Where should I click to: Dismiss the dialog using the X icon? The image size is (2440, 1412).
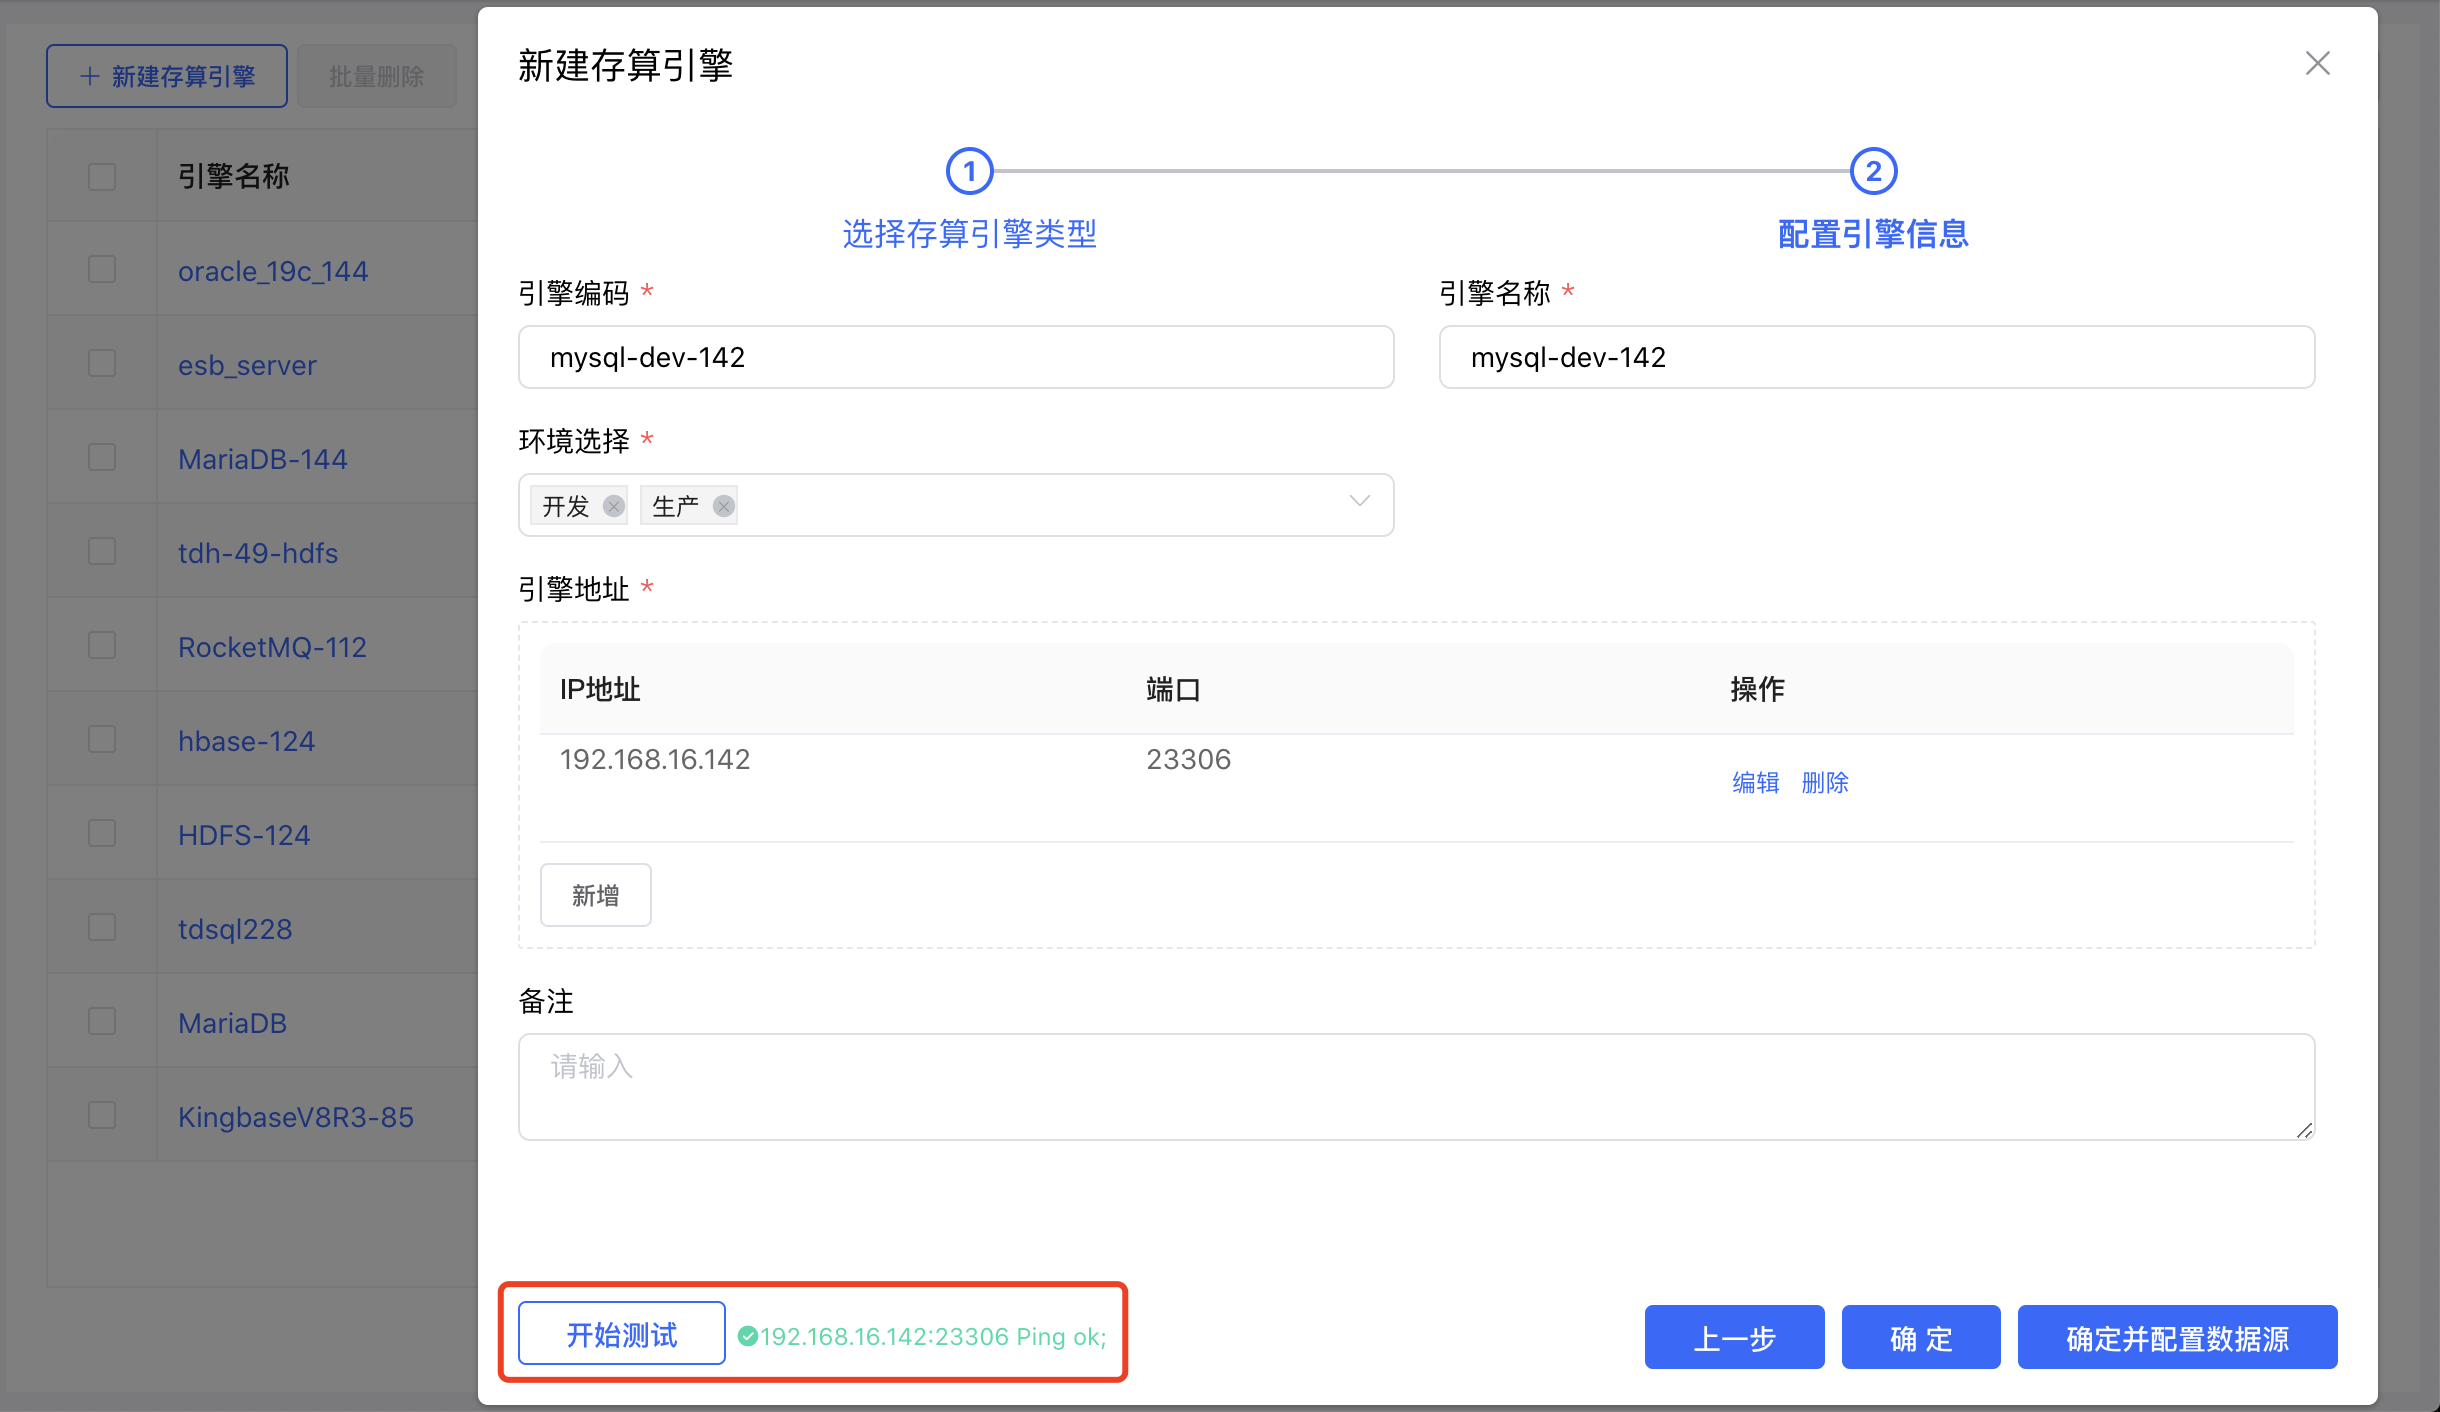[x=2317, y=63]
